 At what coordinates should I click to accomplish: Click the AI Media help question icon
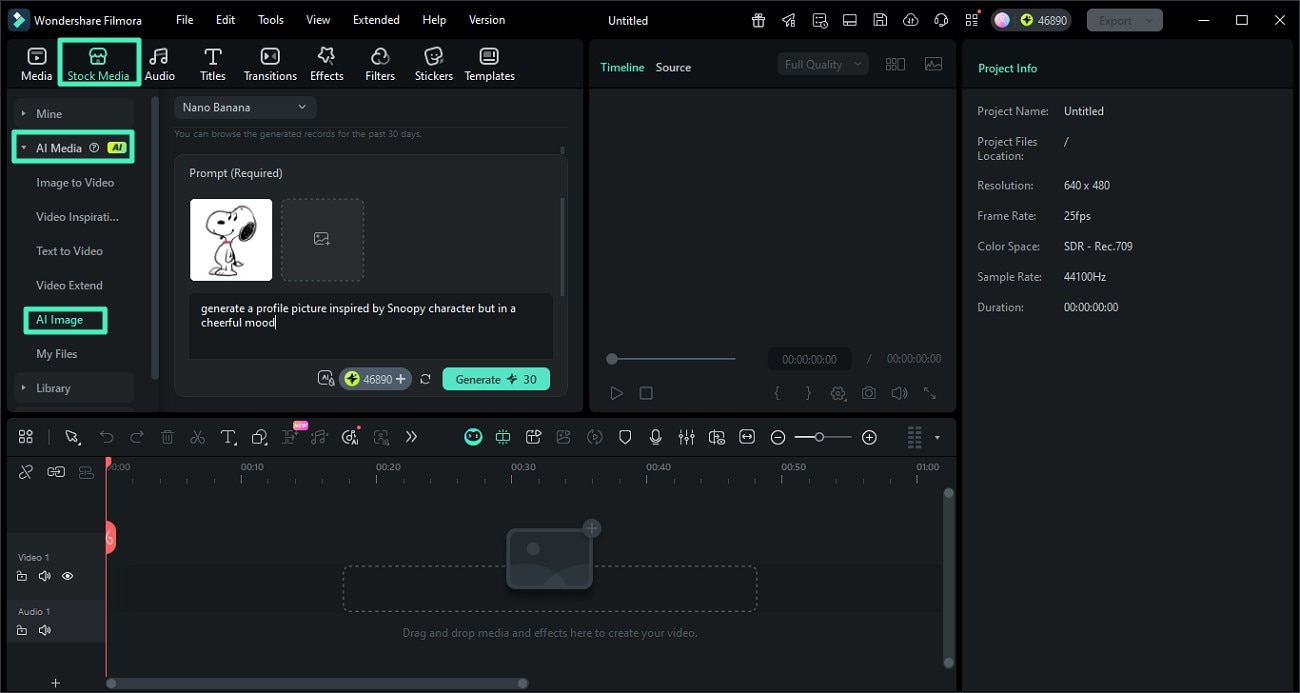coord(94,148)
